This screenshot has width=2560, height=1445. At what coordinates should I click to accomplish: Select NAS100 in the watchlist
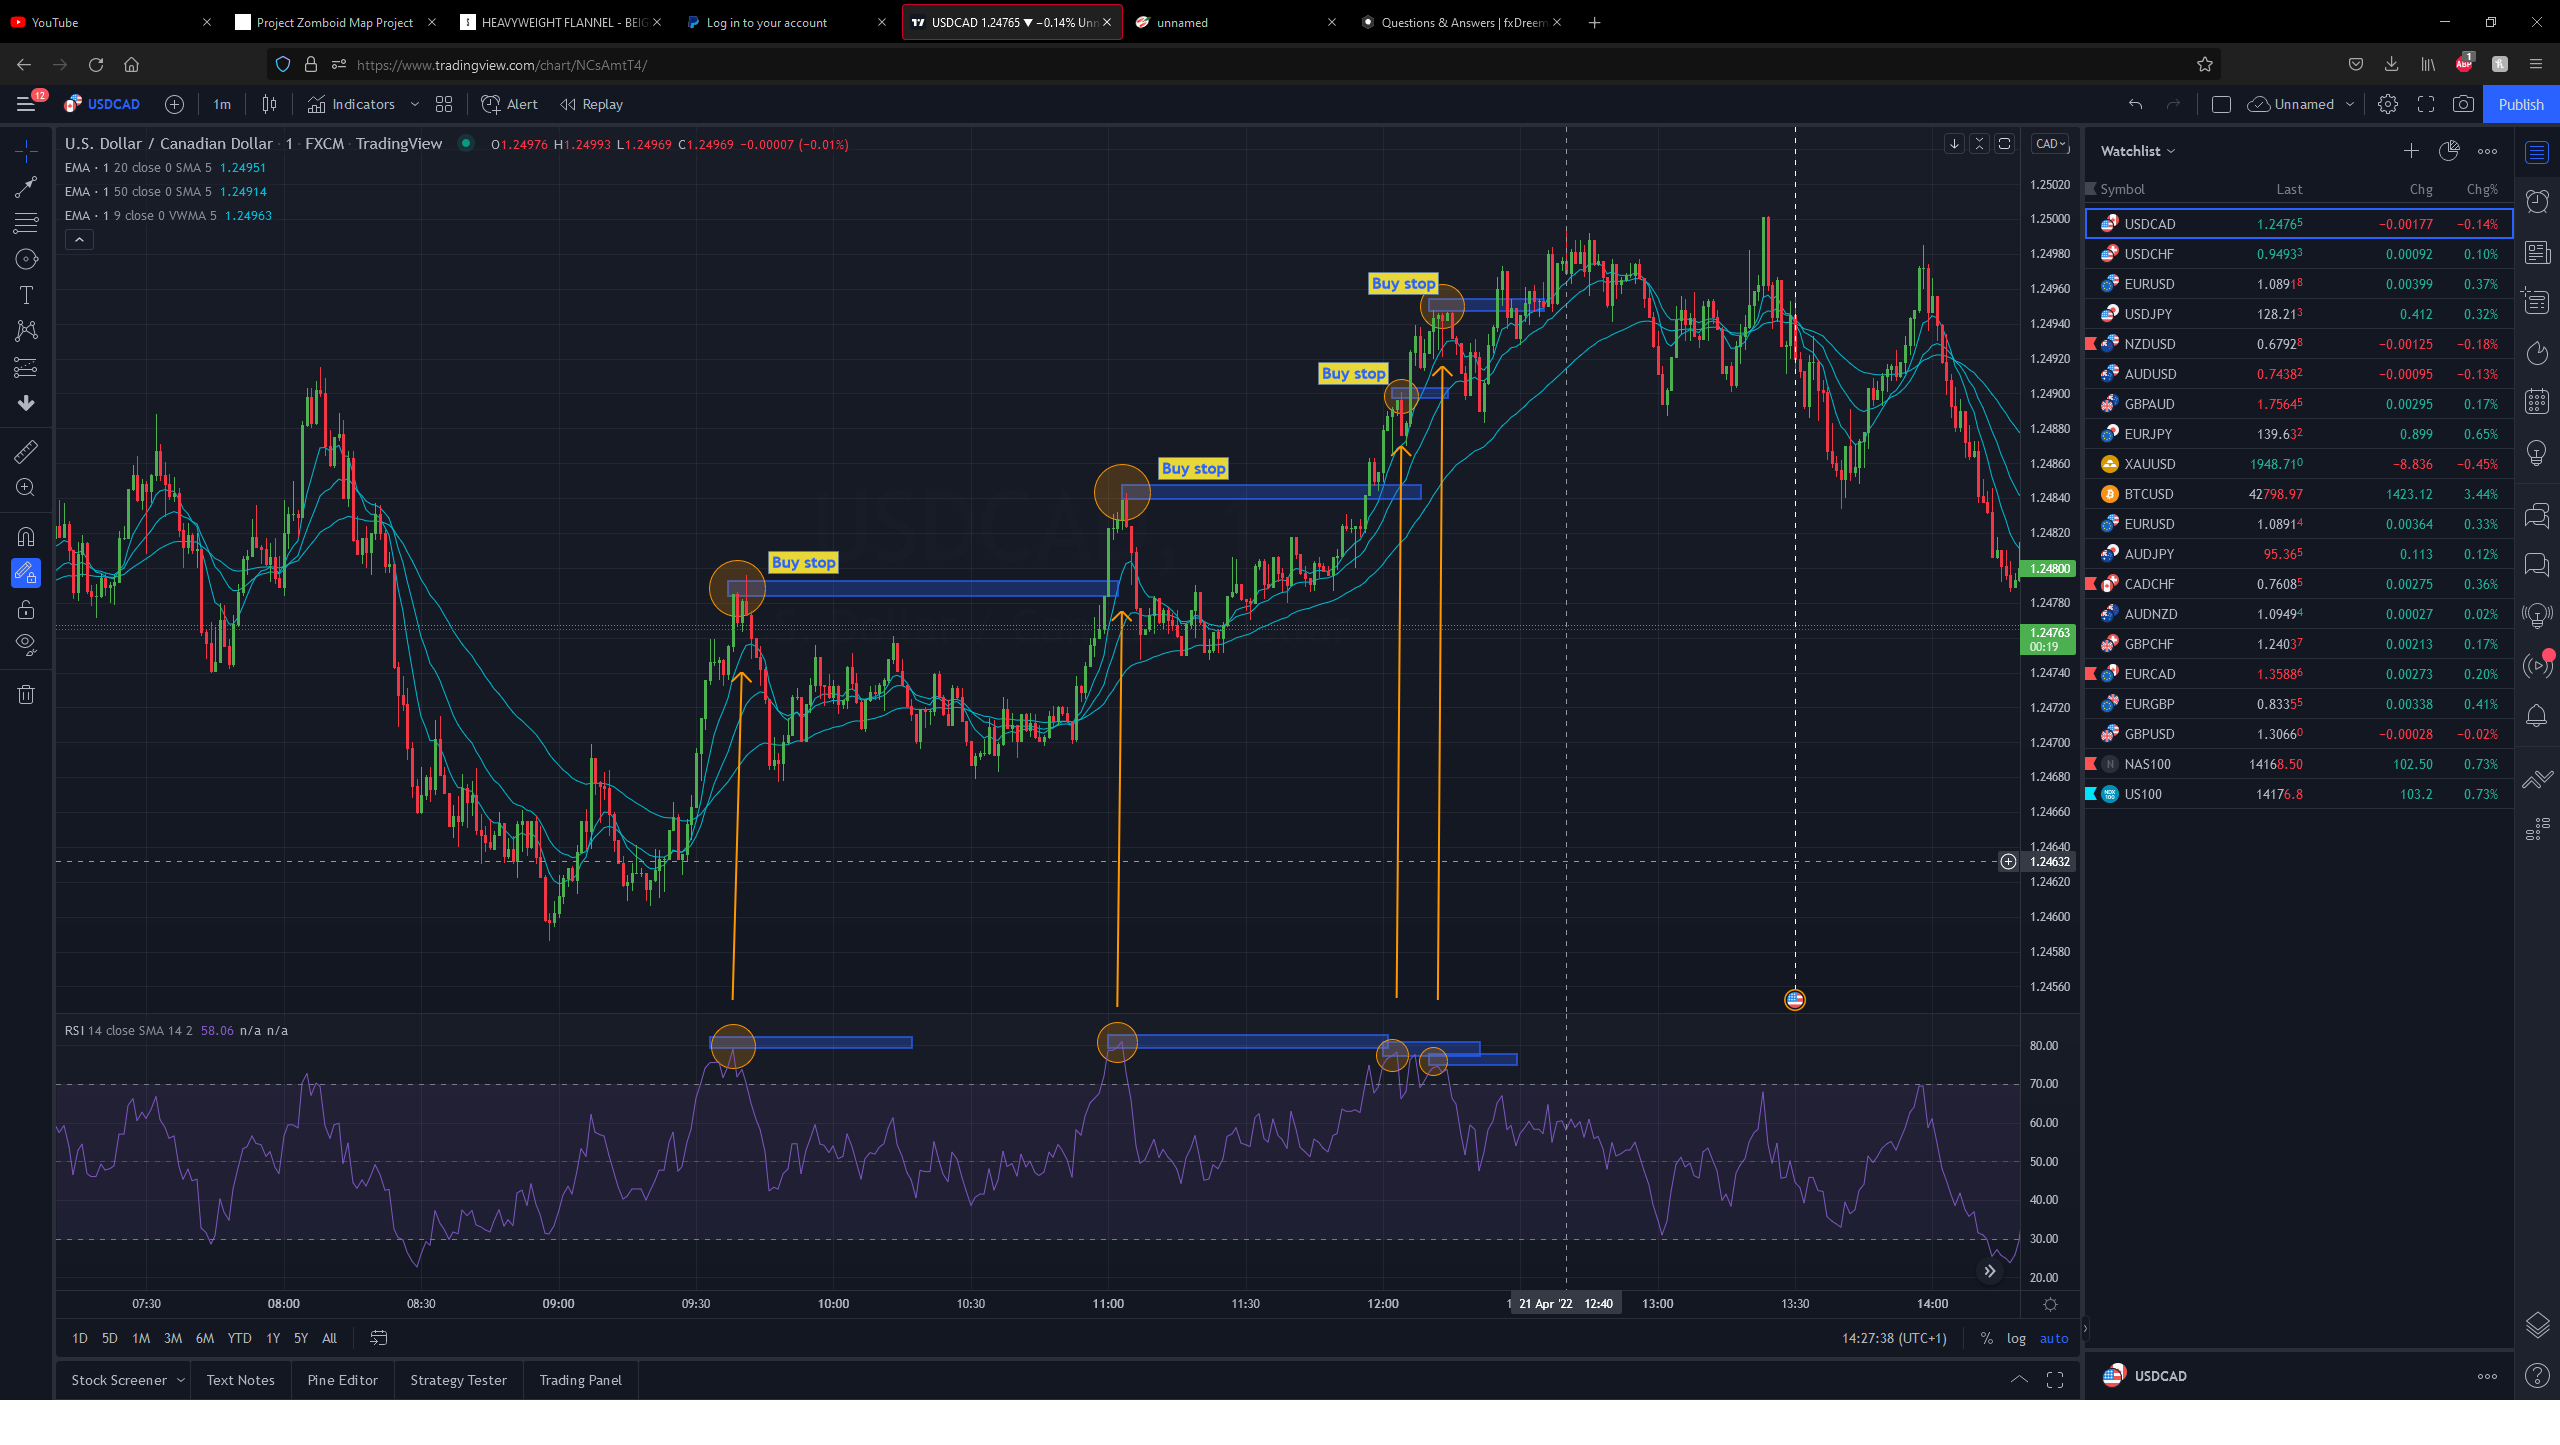point(2298,764)
